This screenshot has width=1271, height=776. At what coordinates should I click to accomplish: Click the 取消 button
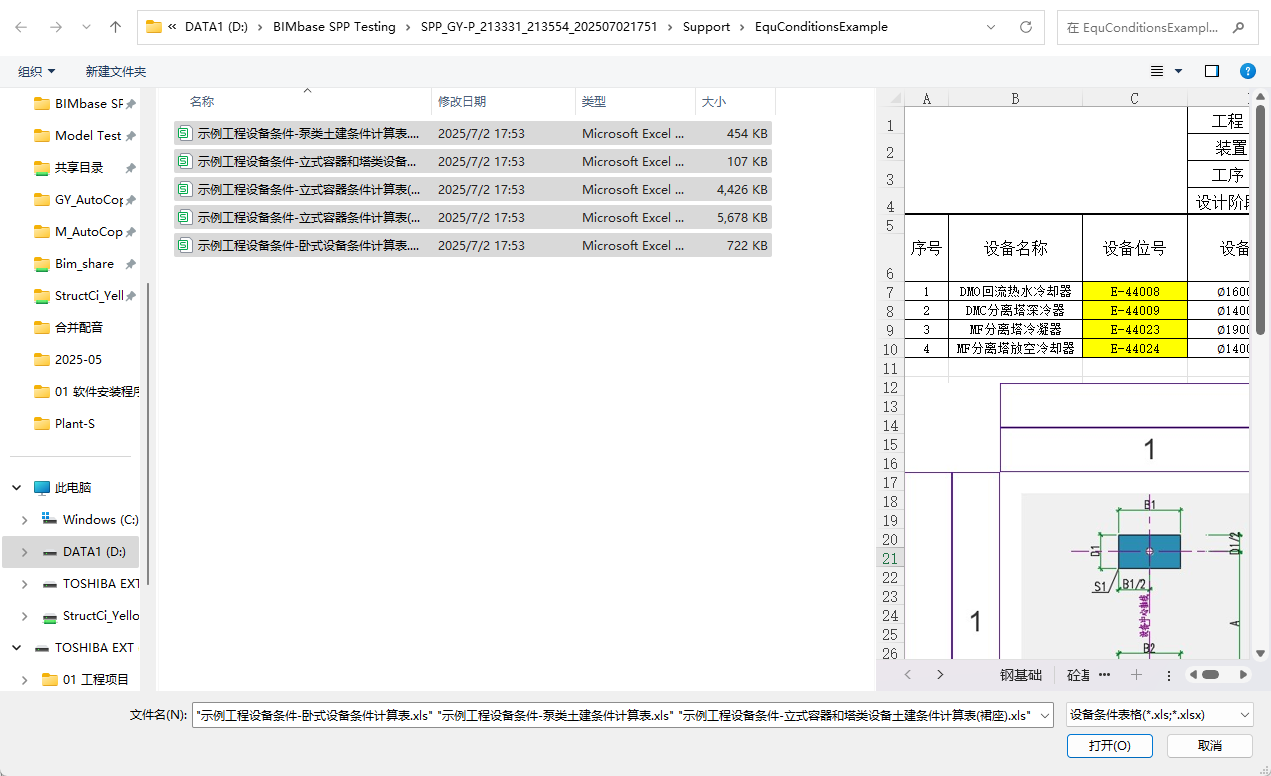[1209, 746]
